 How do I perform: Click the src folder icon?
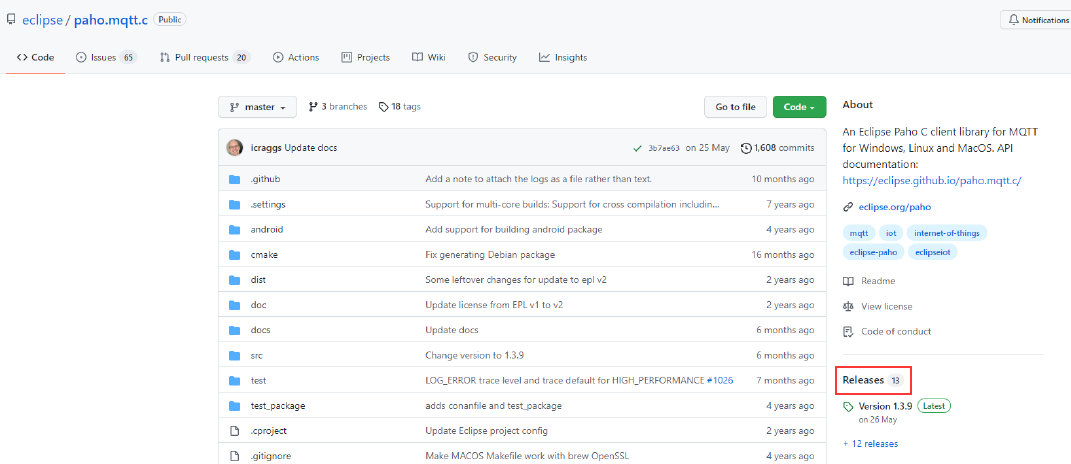click(235, 355)
